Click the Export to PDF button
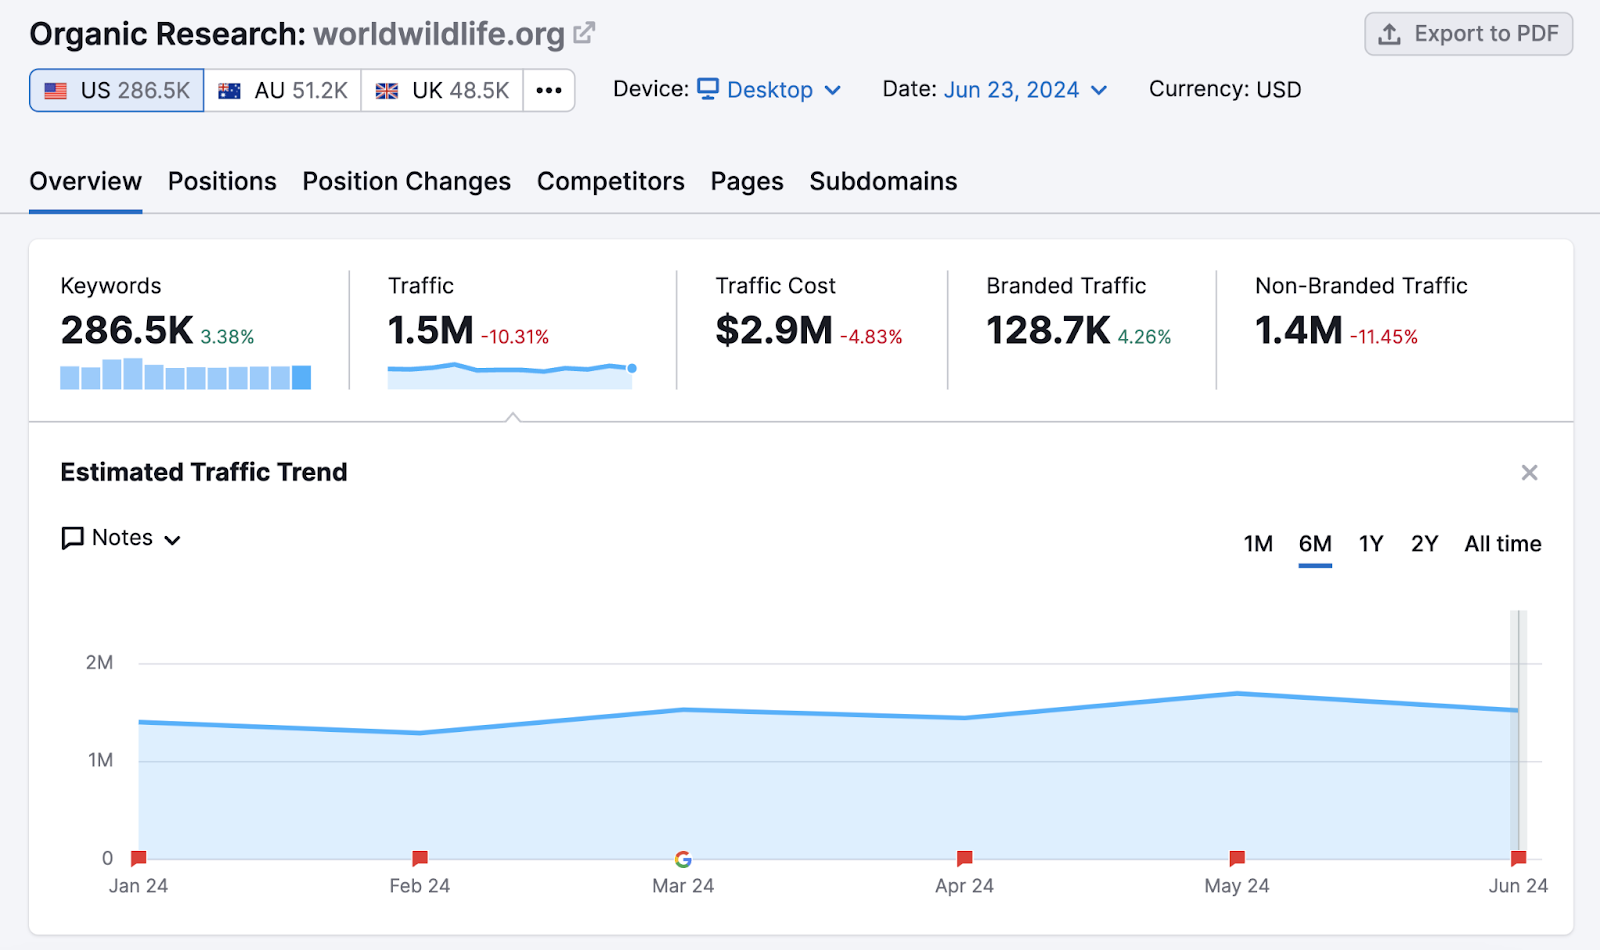This screenshot has height=950, width=1600. point(1468,34)
